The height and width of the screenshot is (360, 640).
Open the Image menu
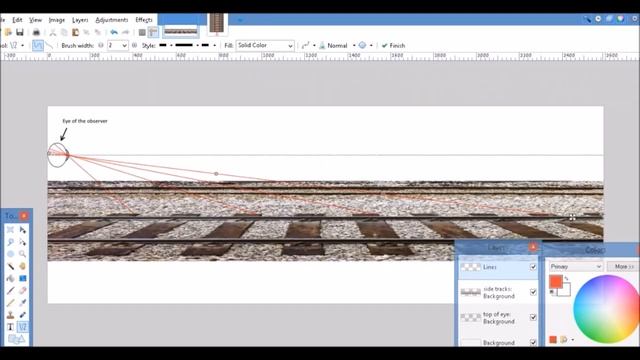tap(57, 20)
